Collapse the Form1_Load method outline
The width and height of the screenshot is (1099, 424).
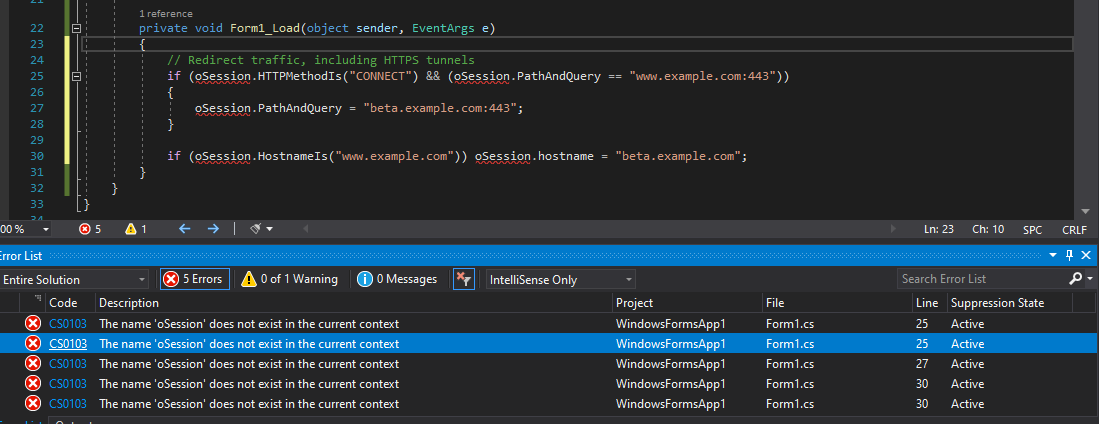76,28
